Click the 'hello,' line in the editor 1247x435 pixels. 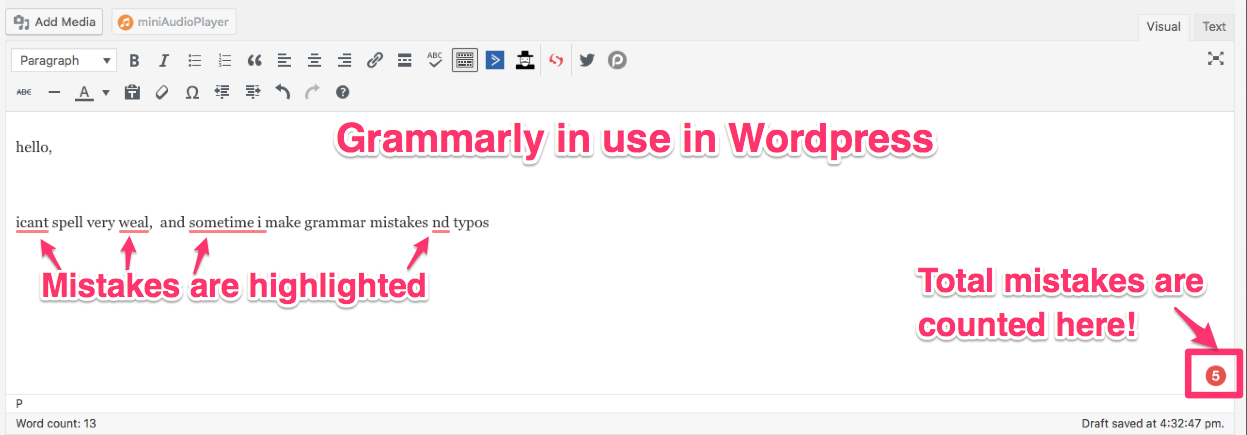point(34,148)
